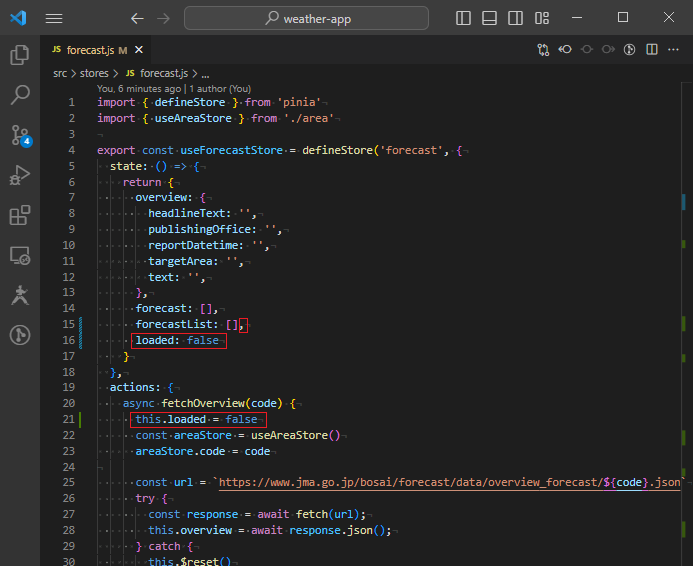Viewport: 693px width, 566px height.
Task: Open the Search view in activity bar
Action: click(x=20, y=95)
